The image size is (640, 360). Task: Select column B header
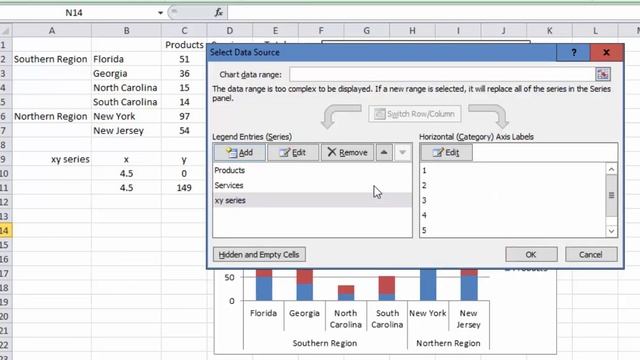[x=127, y=31]
